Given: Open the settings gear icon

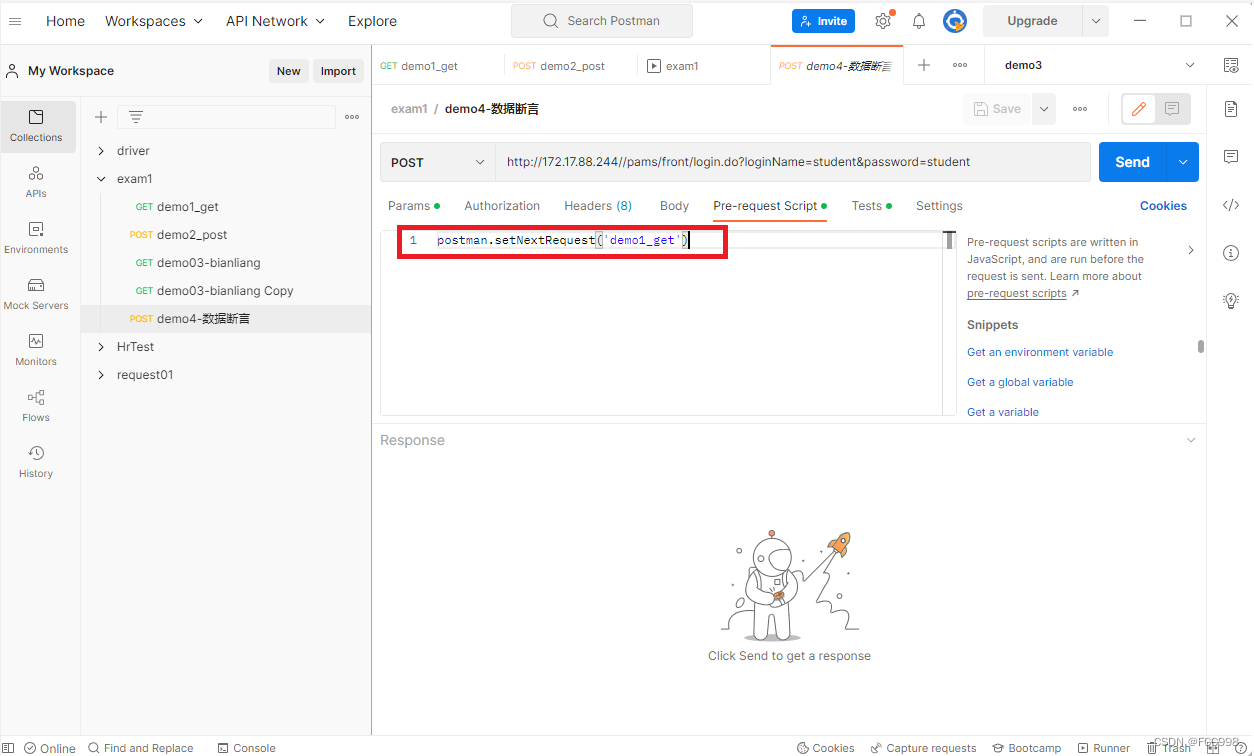Looking at the screenshot, I should pos(883,21).
